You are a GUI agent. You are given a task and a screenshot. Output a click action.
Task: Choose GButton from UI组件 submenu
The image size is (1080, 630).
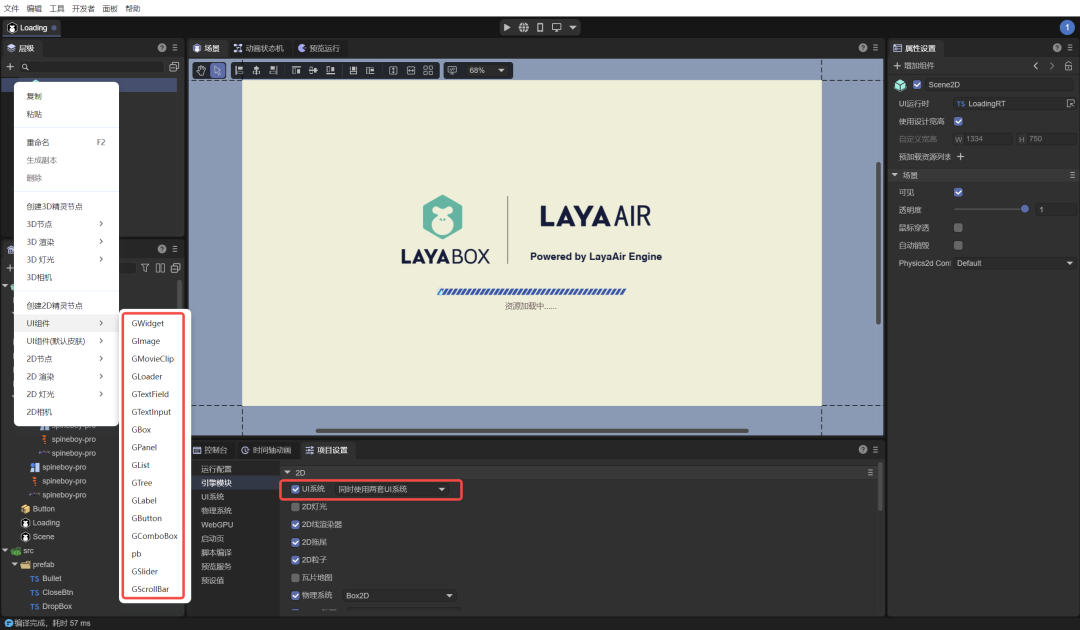click(147, 518)
